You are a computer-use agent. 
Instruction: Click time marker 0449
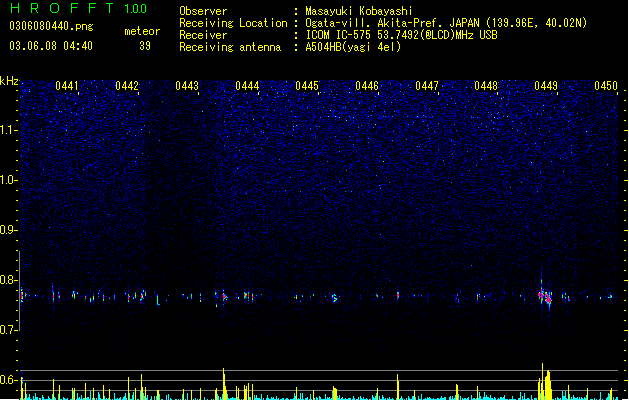pyautogui.click(x=546, y=86)
